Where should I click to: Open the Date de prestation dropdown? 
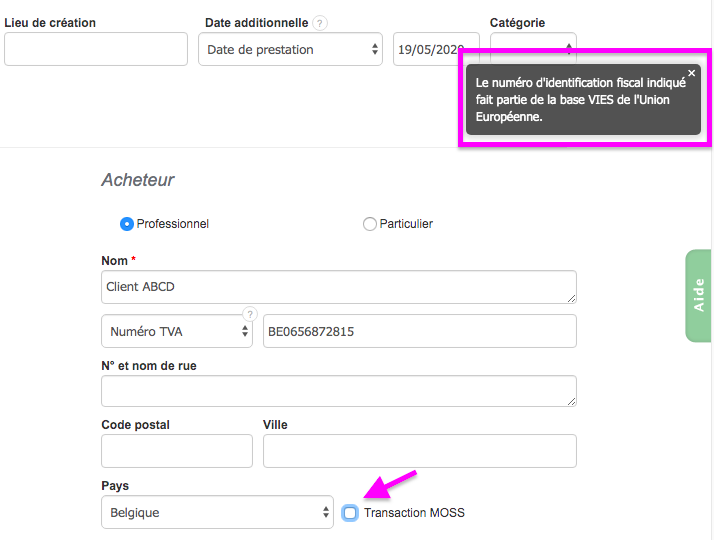point(291,49)
